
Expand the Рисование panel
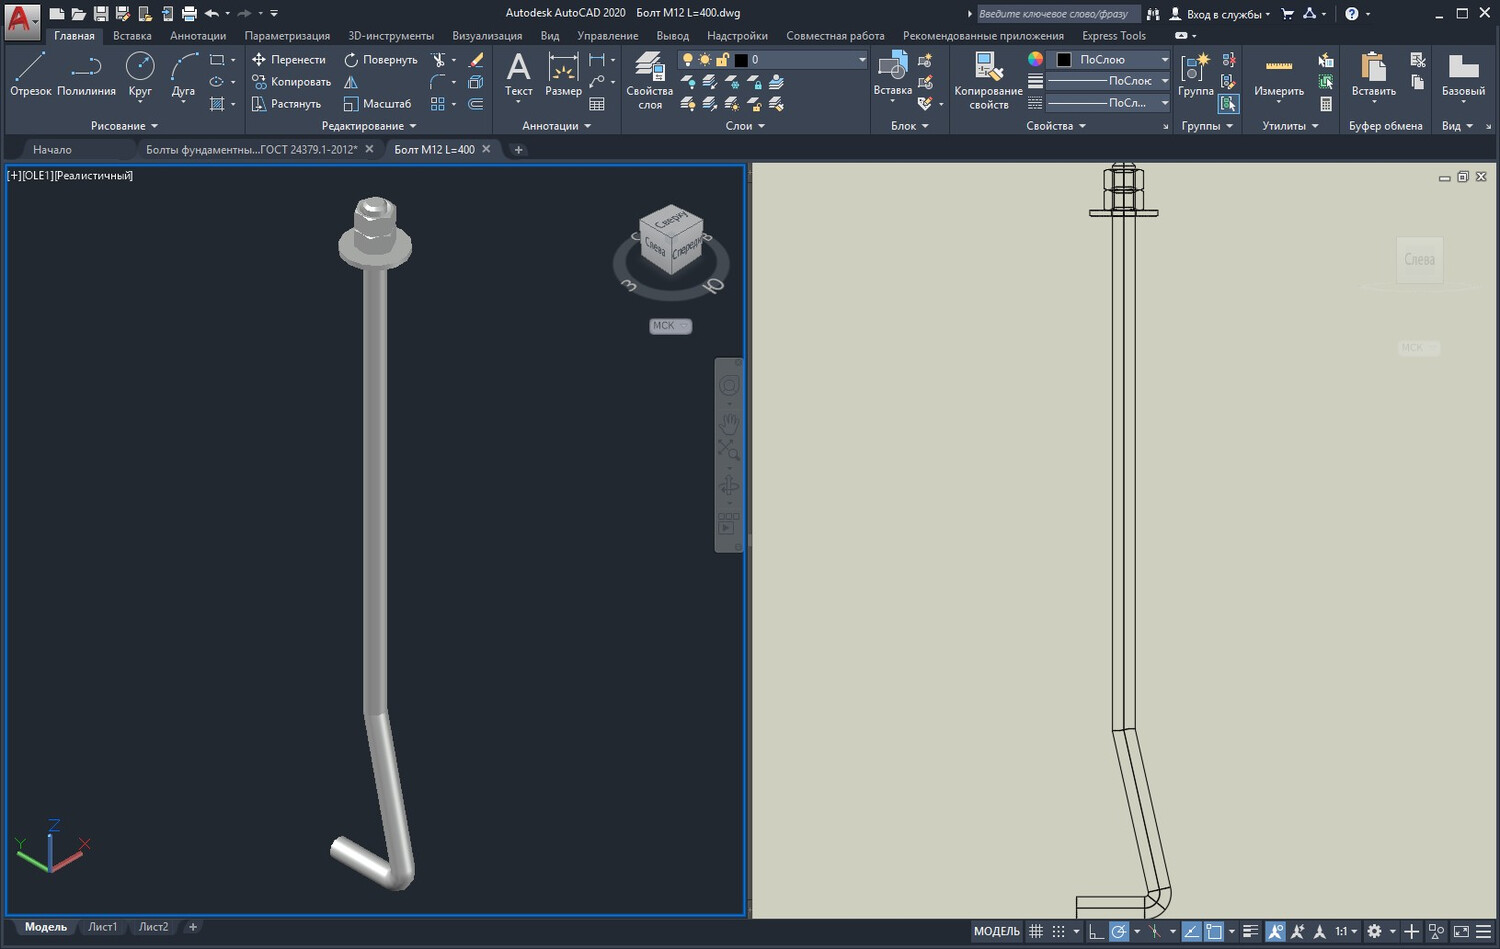coord(124,126)
